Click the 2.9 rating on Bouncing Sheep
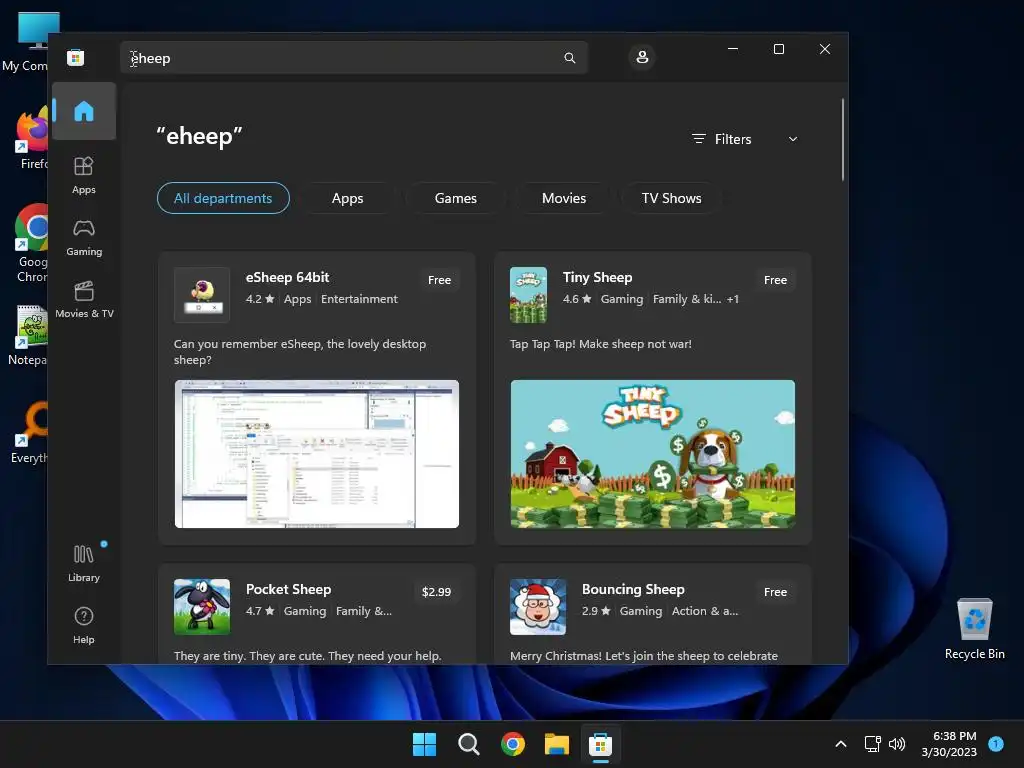 pos(596,611)
